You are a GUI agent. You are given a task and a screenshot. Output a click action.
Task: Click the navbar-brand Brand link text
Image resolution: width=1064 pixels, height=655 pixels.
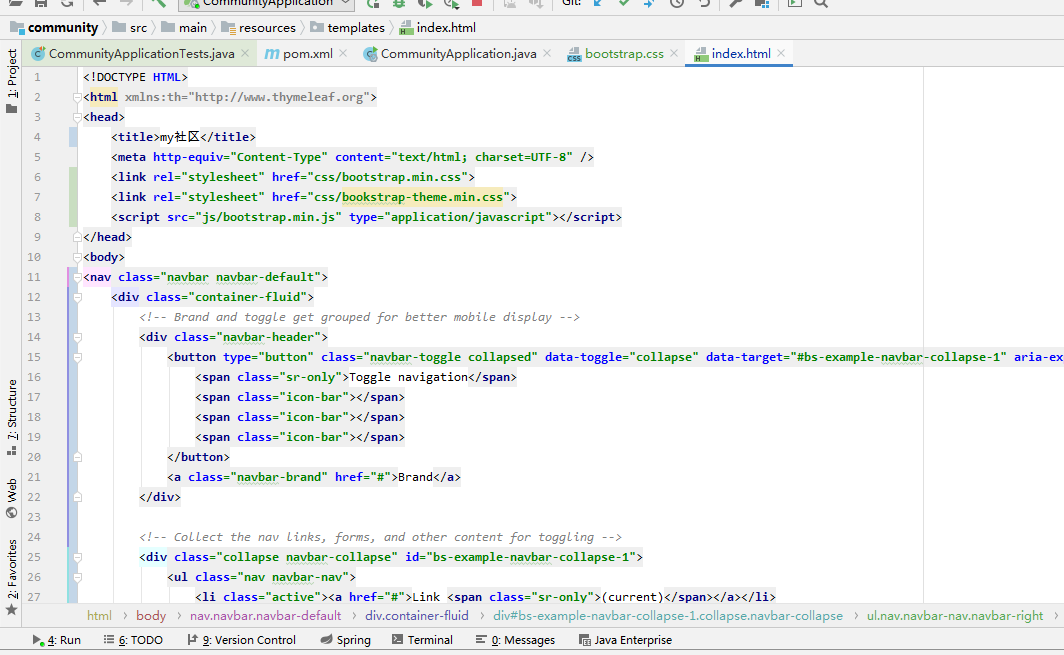415,477
